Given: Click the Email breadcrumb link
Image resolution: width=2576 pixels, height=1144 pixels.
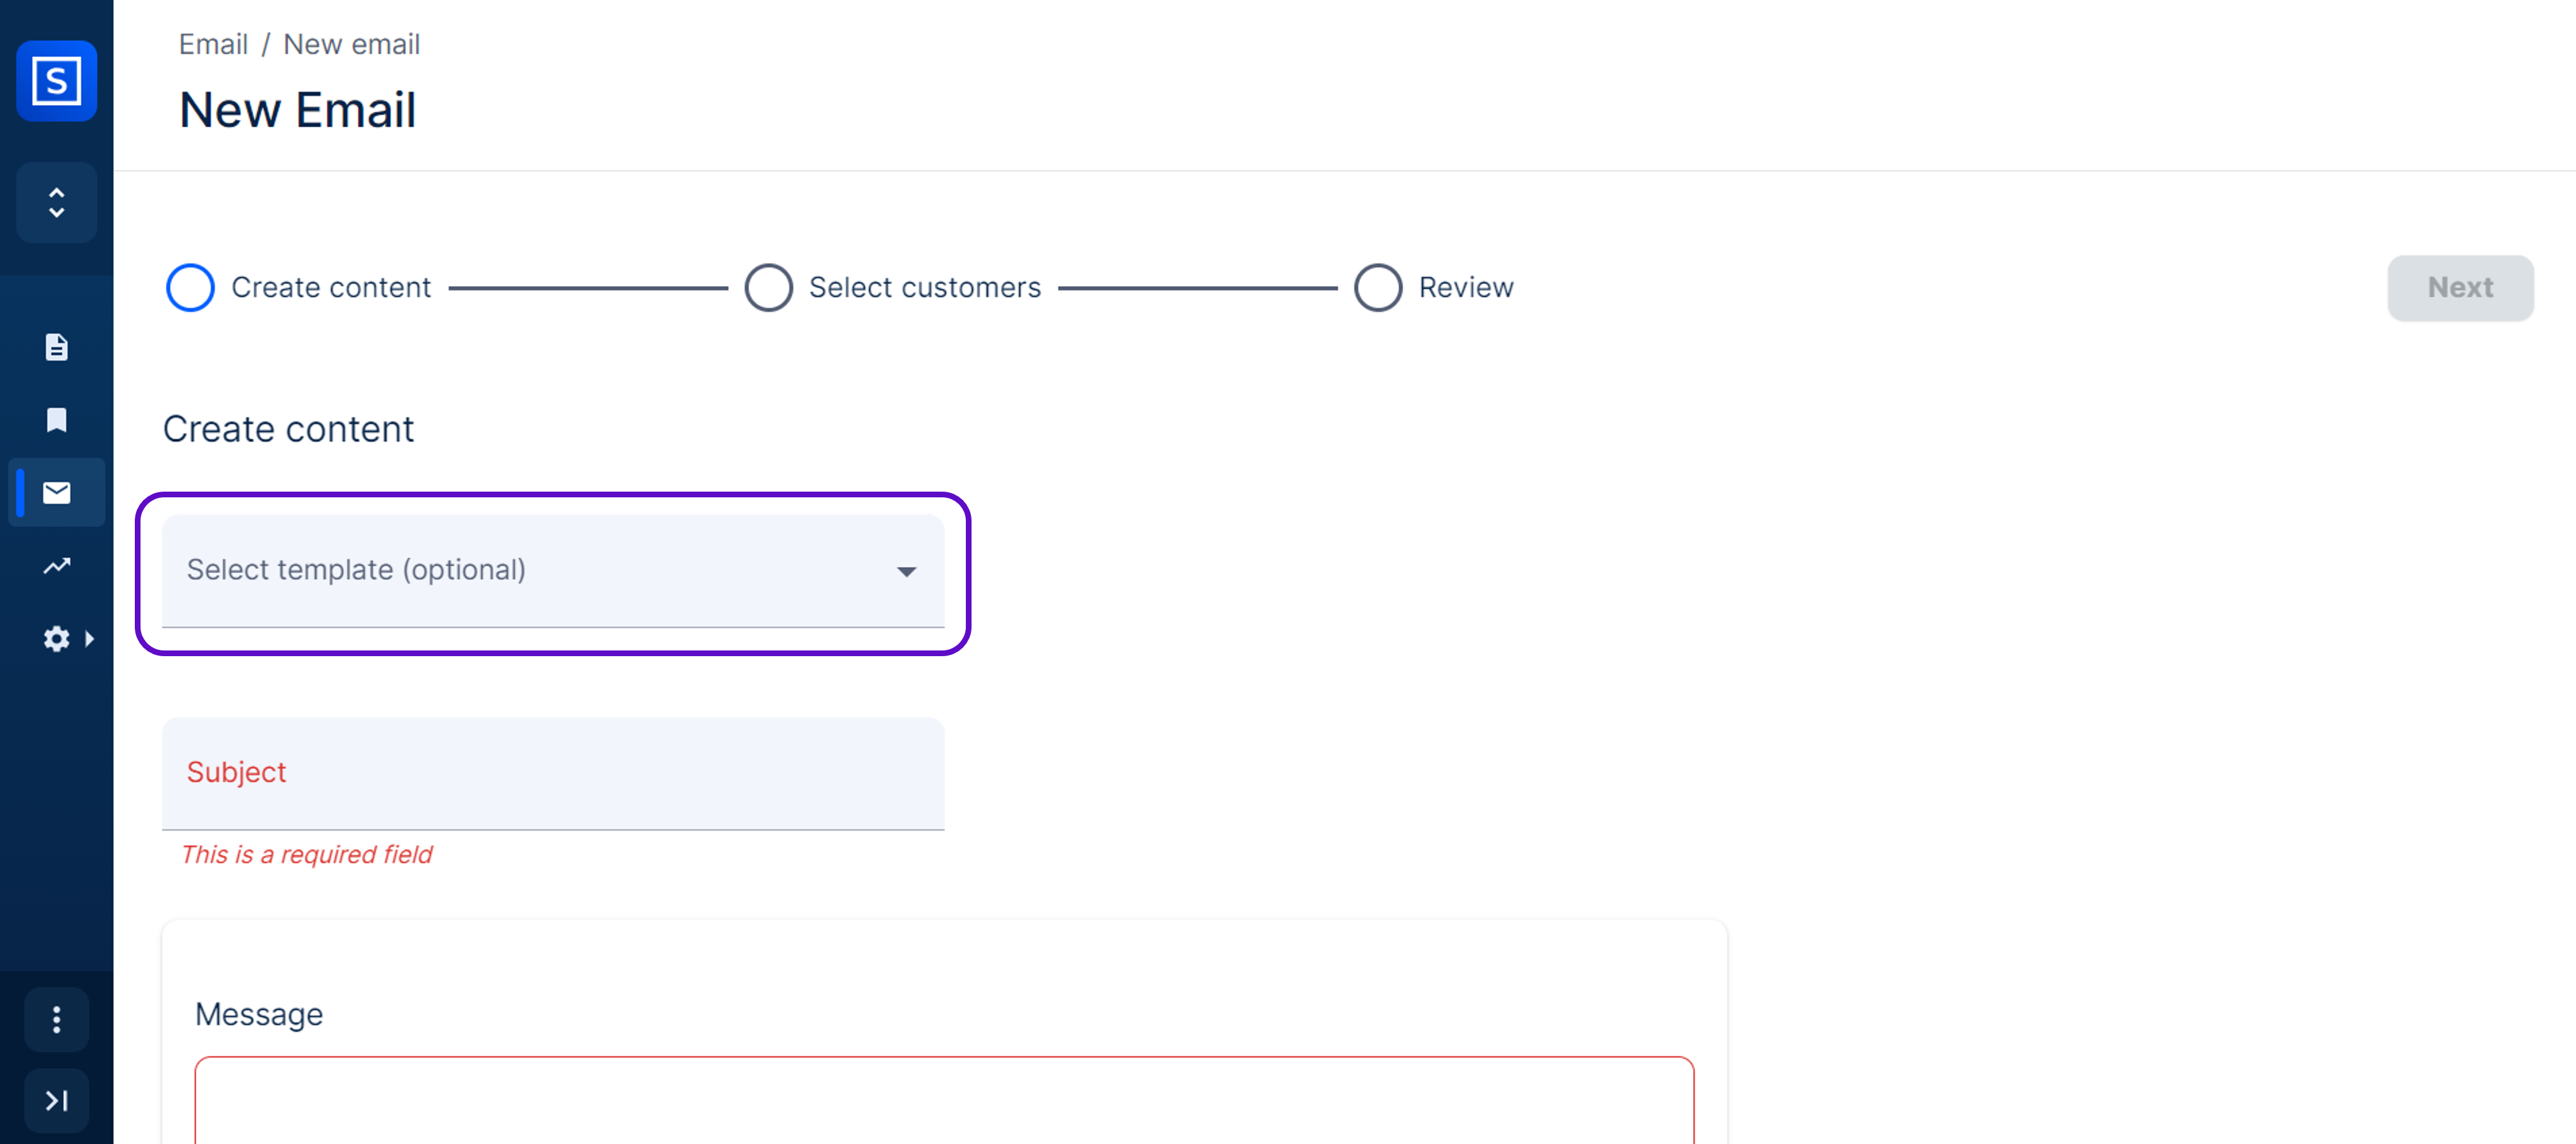Looking at the screenshot, I should (x=213, y=44).
